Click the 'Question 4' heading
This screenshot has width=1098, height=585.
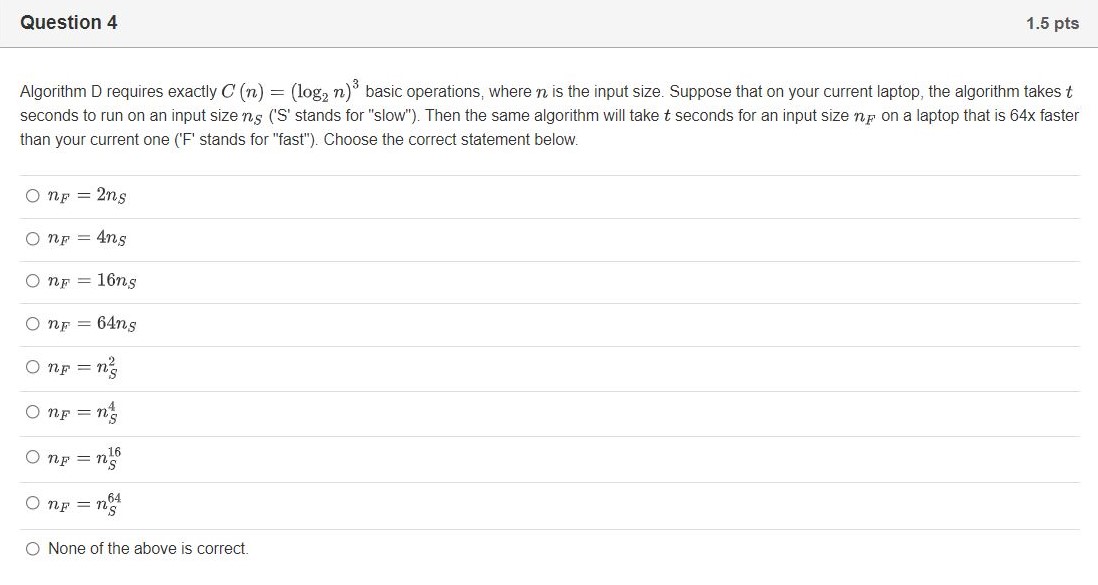(69, 22)
